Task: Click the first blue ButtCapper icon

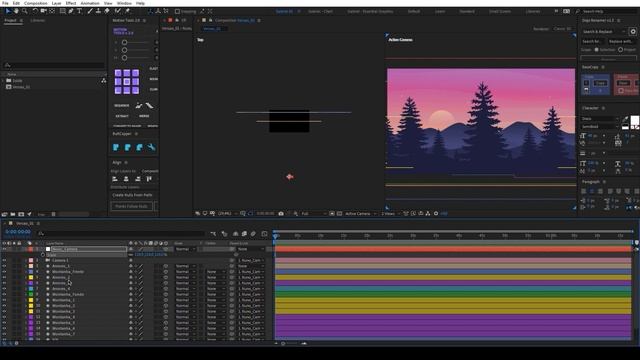Action: (x=116, y=147)
